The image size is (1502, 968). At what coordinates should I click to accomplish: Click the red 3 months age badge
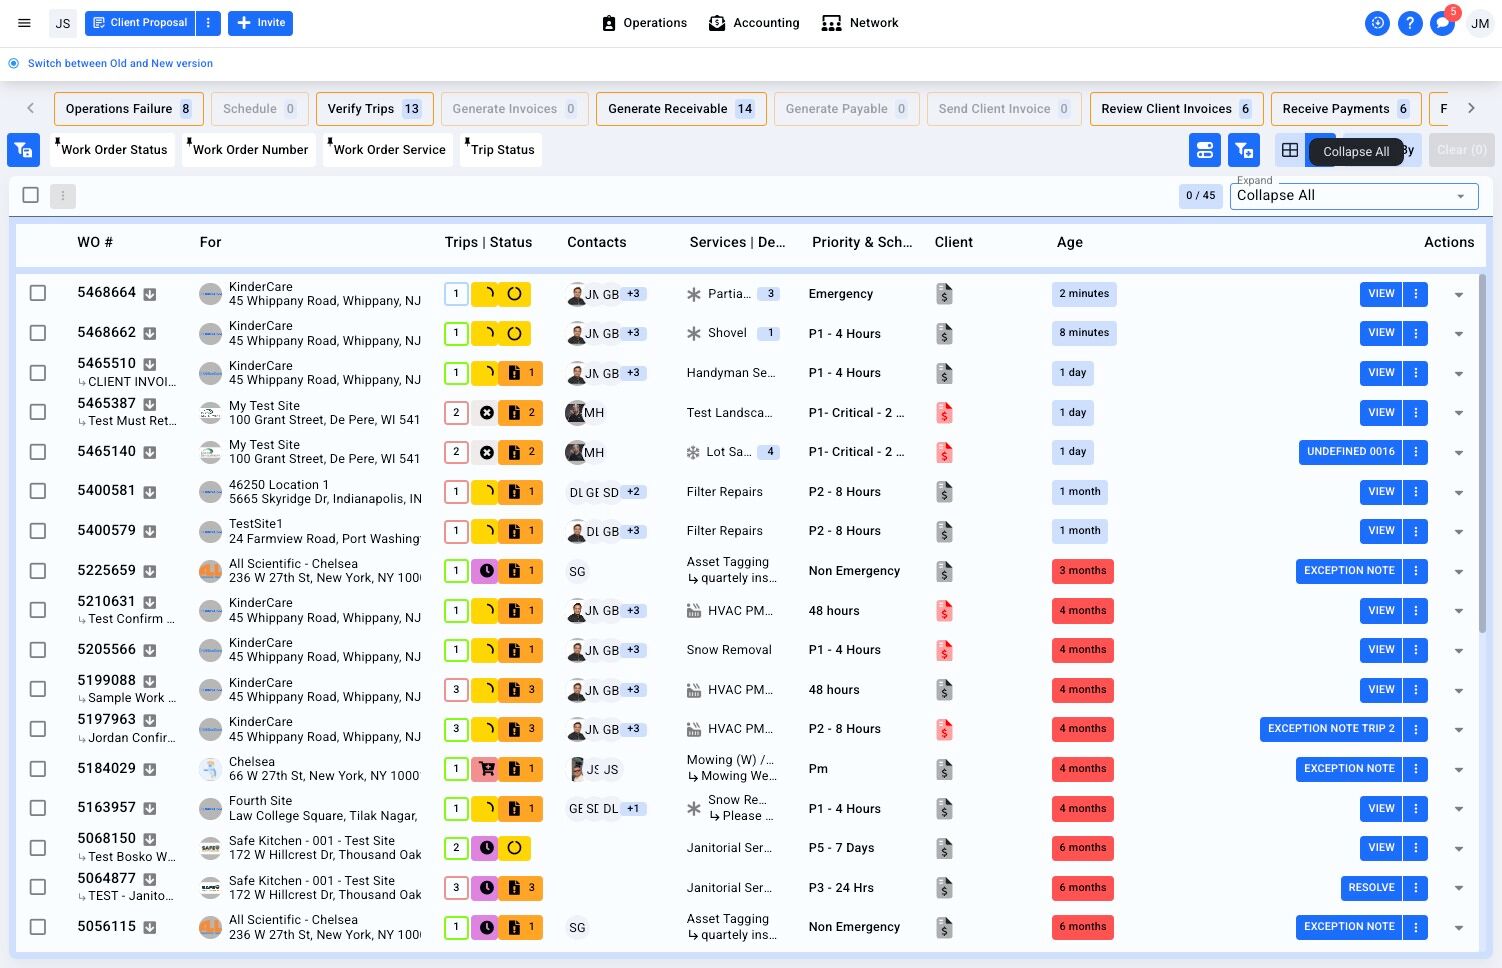click(x=1082, y=571)
